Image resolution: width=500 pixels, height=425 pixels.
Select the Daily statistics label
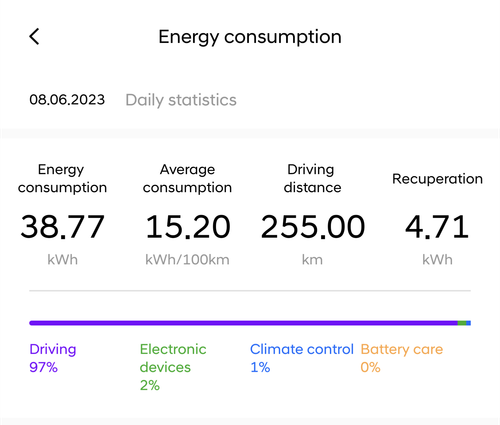point(181,100)
